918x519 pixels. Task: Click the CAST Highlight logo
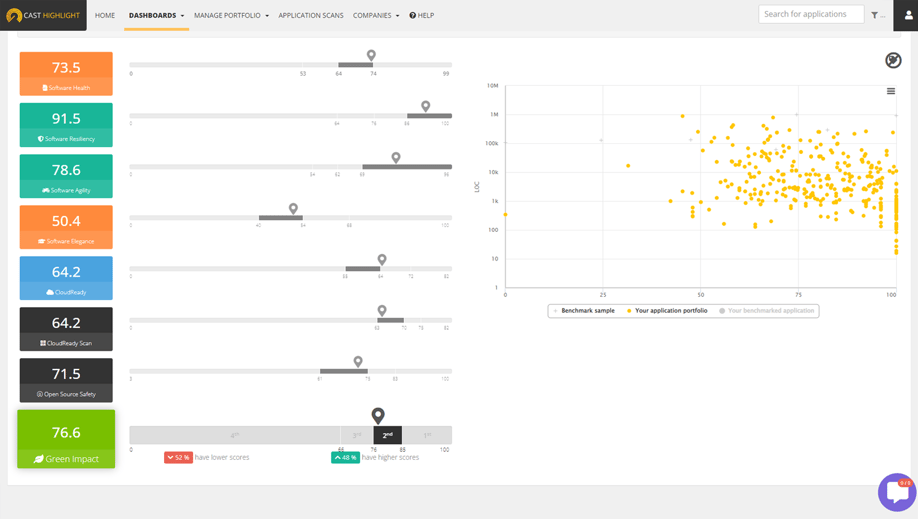coord(43,15)
